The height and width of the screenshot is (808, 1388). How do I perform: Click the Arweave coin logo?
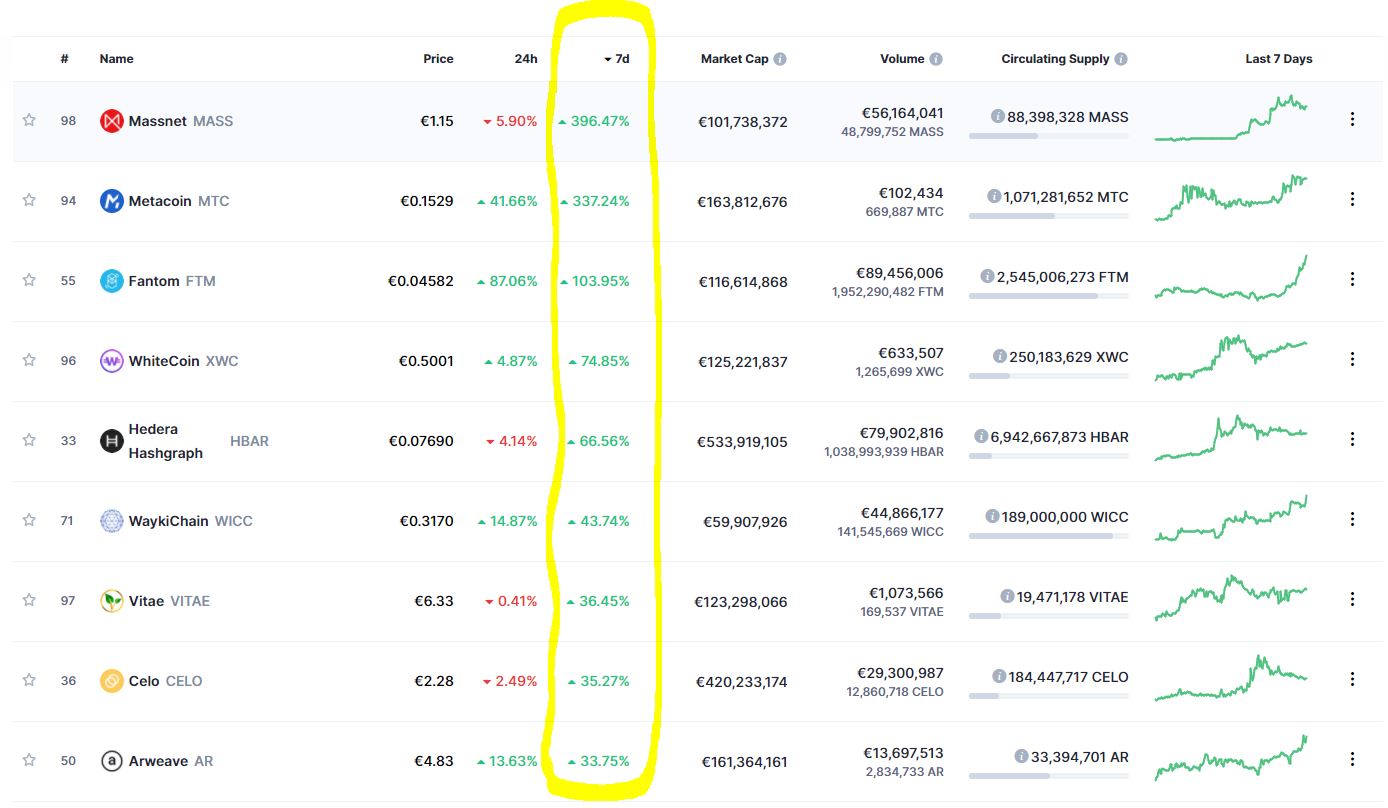tap(112, 761)
